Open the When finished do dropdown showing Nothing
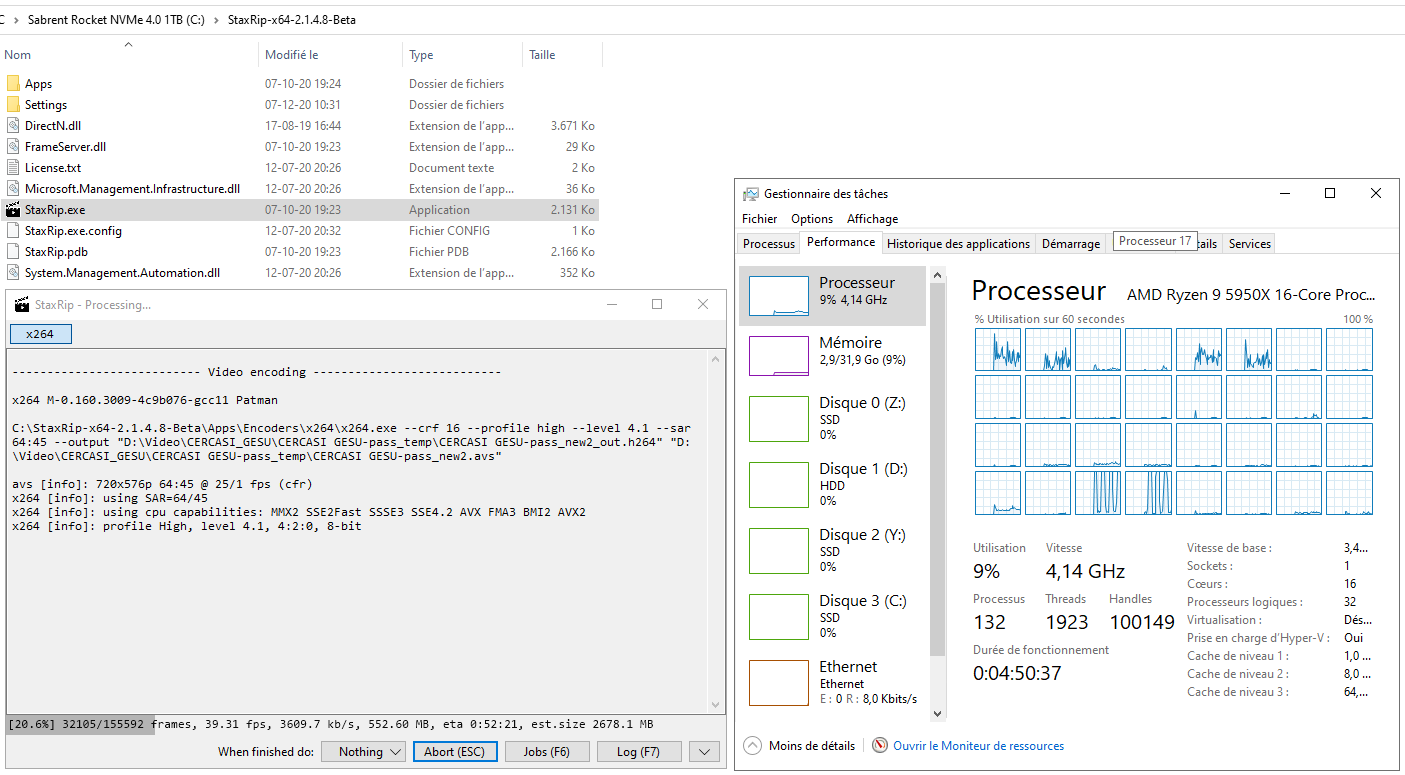Screen dimensions: 1405x775 [362, 752]
